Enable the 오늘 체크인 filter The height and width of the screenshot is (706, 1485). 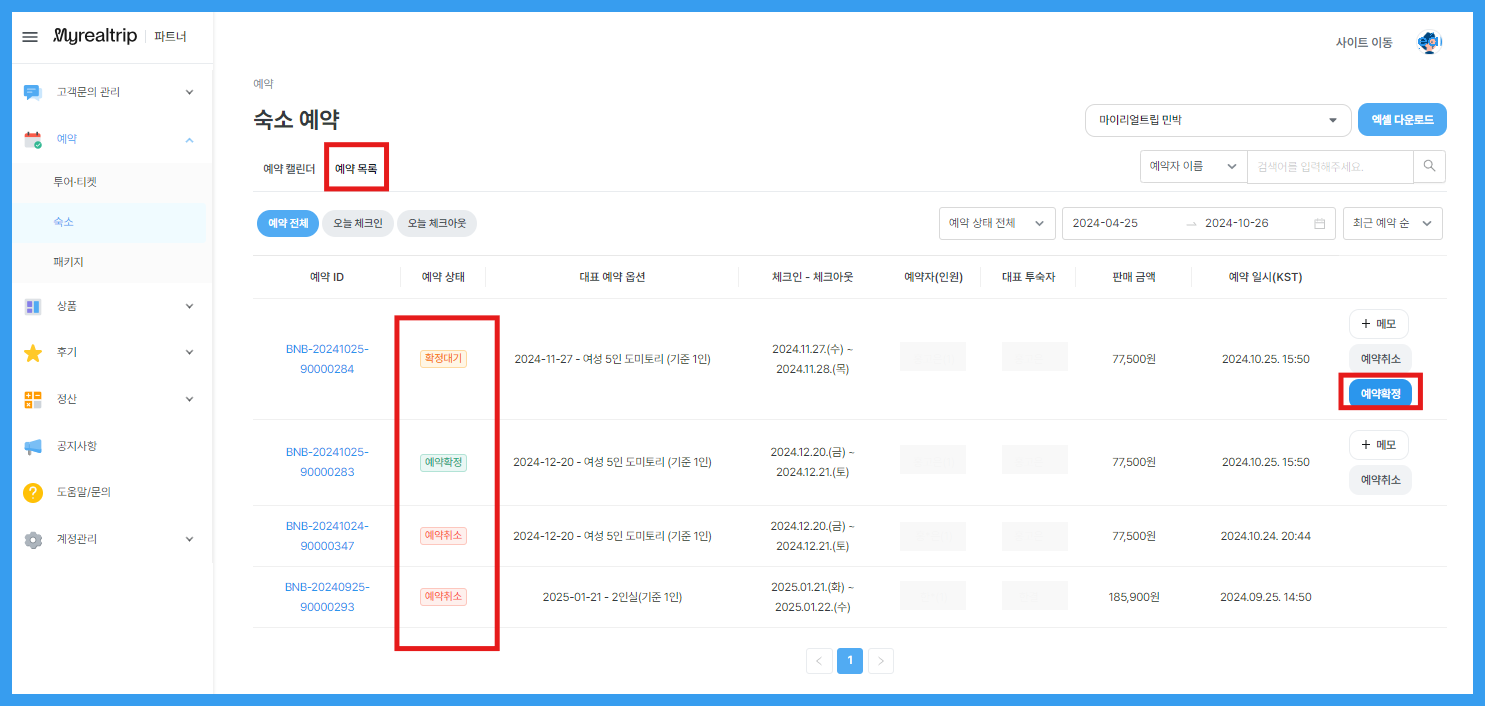point(357,223)
